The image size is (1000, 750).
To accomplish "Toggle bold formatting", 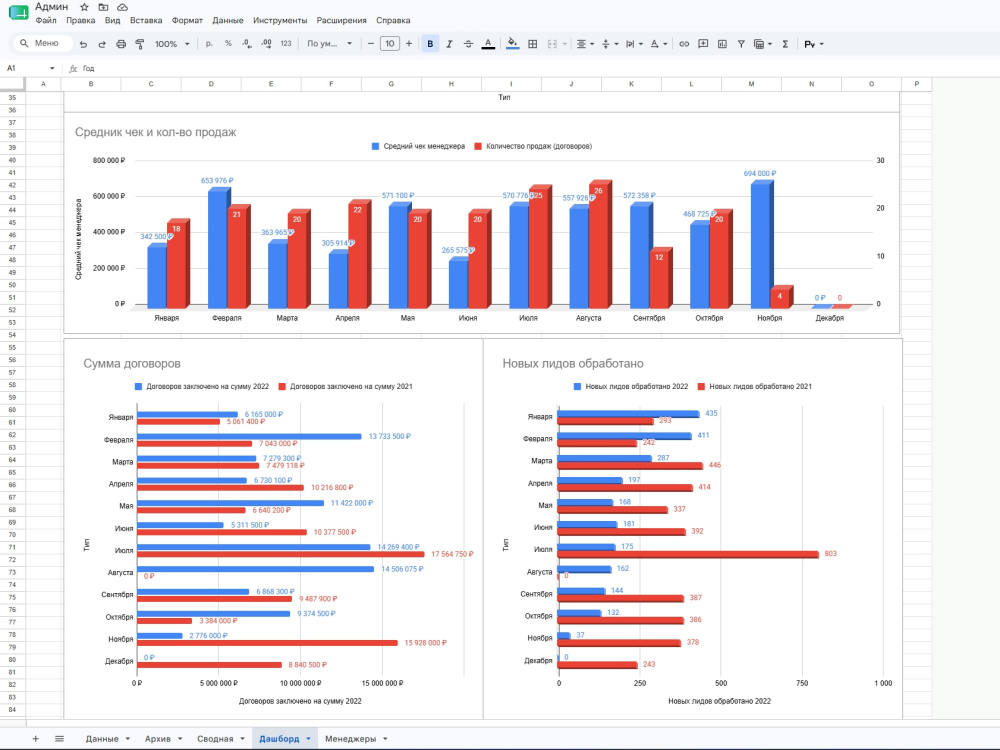I will [430, 44].
